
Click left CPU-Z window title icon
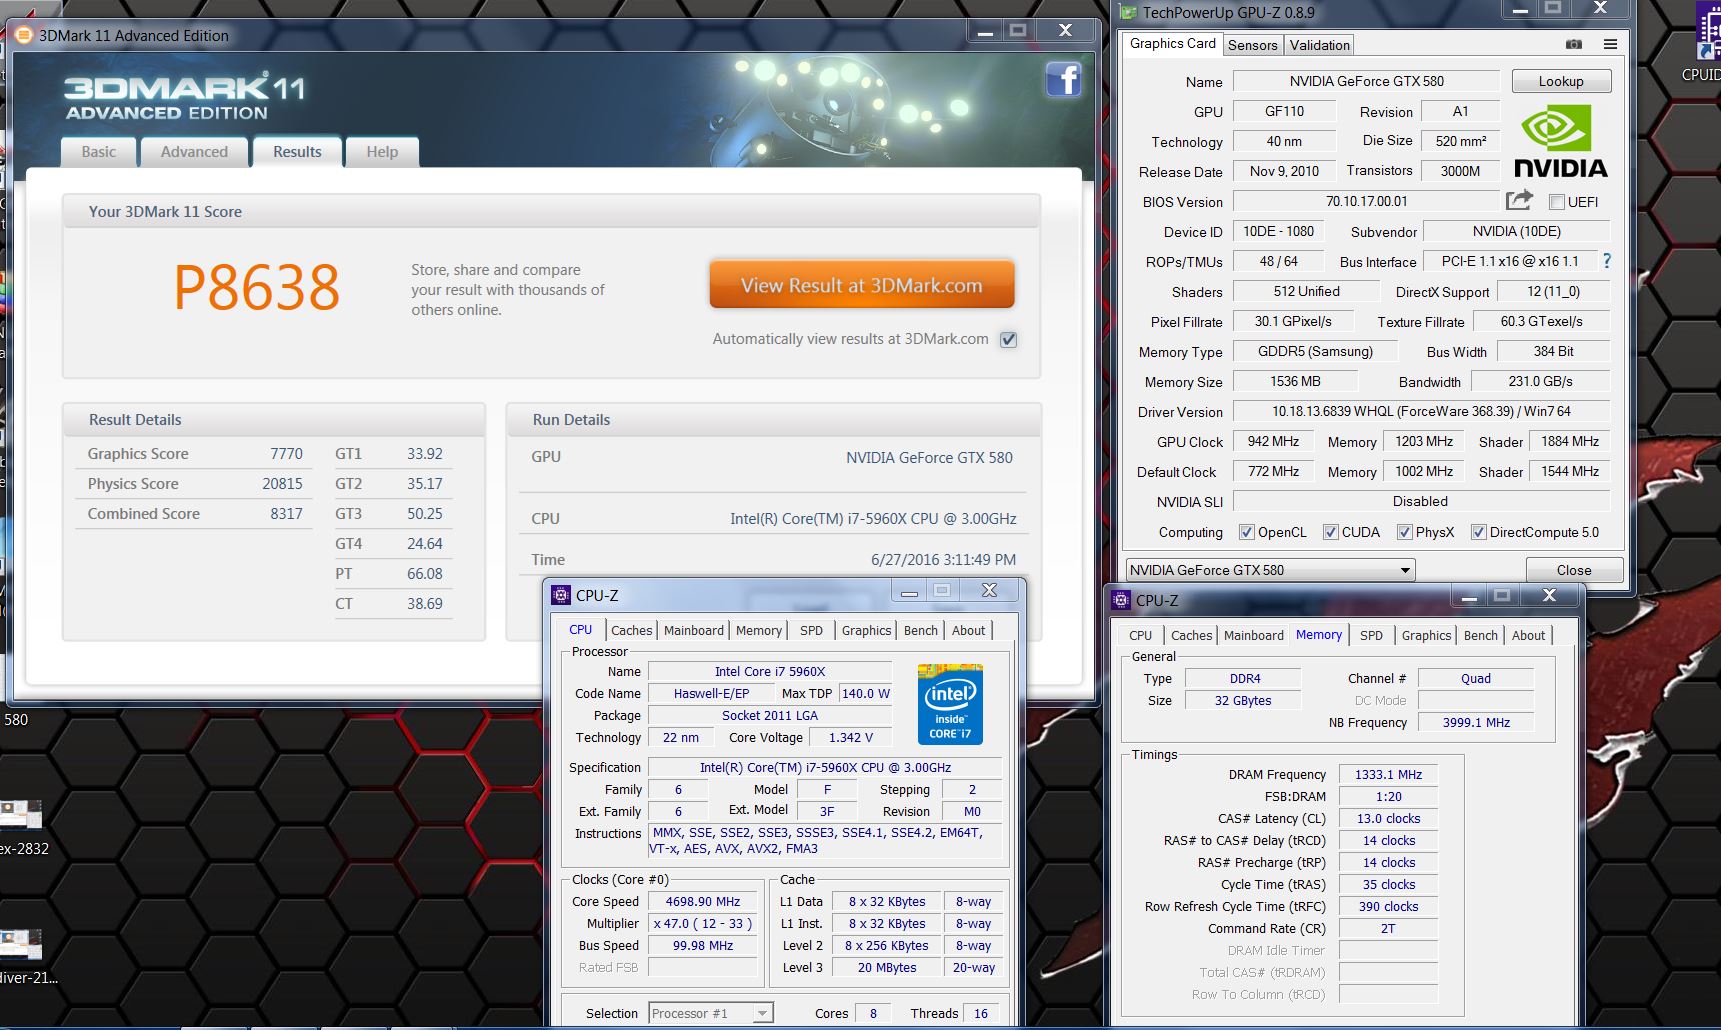coord(561,595)
